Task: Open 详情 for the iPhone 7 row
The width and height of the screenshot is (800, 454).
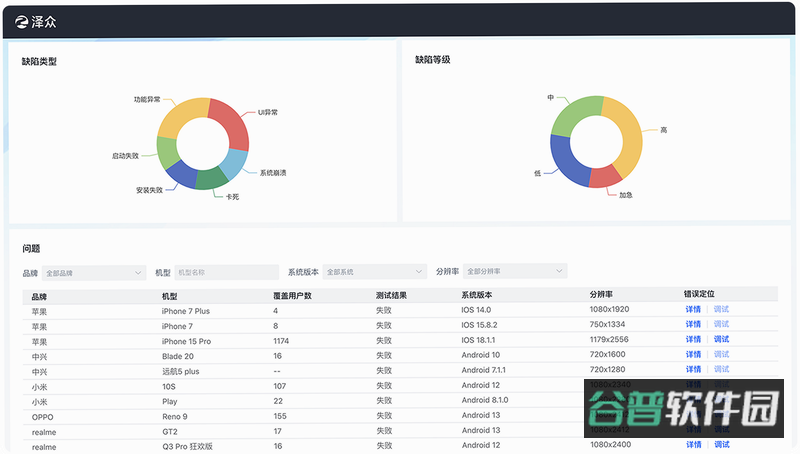Action: pos(693,324)
